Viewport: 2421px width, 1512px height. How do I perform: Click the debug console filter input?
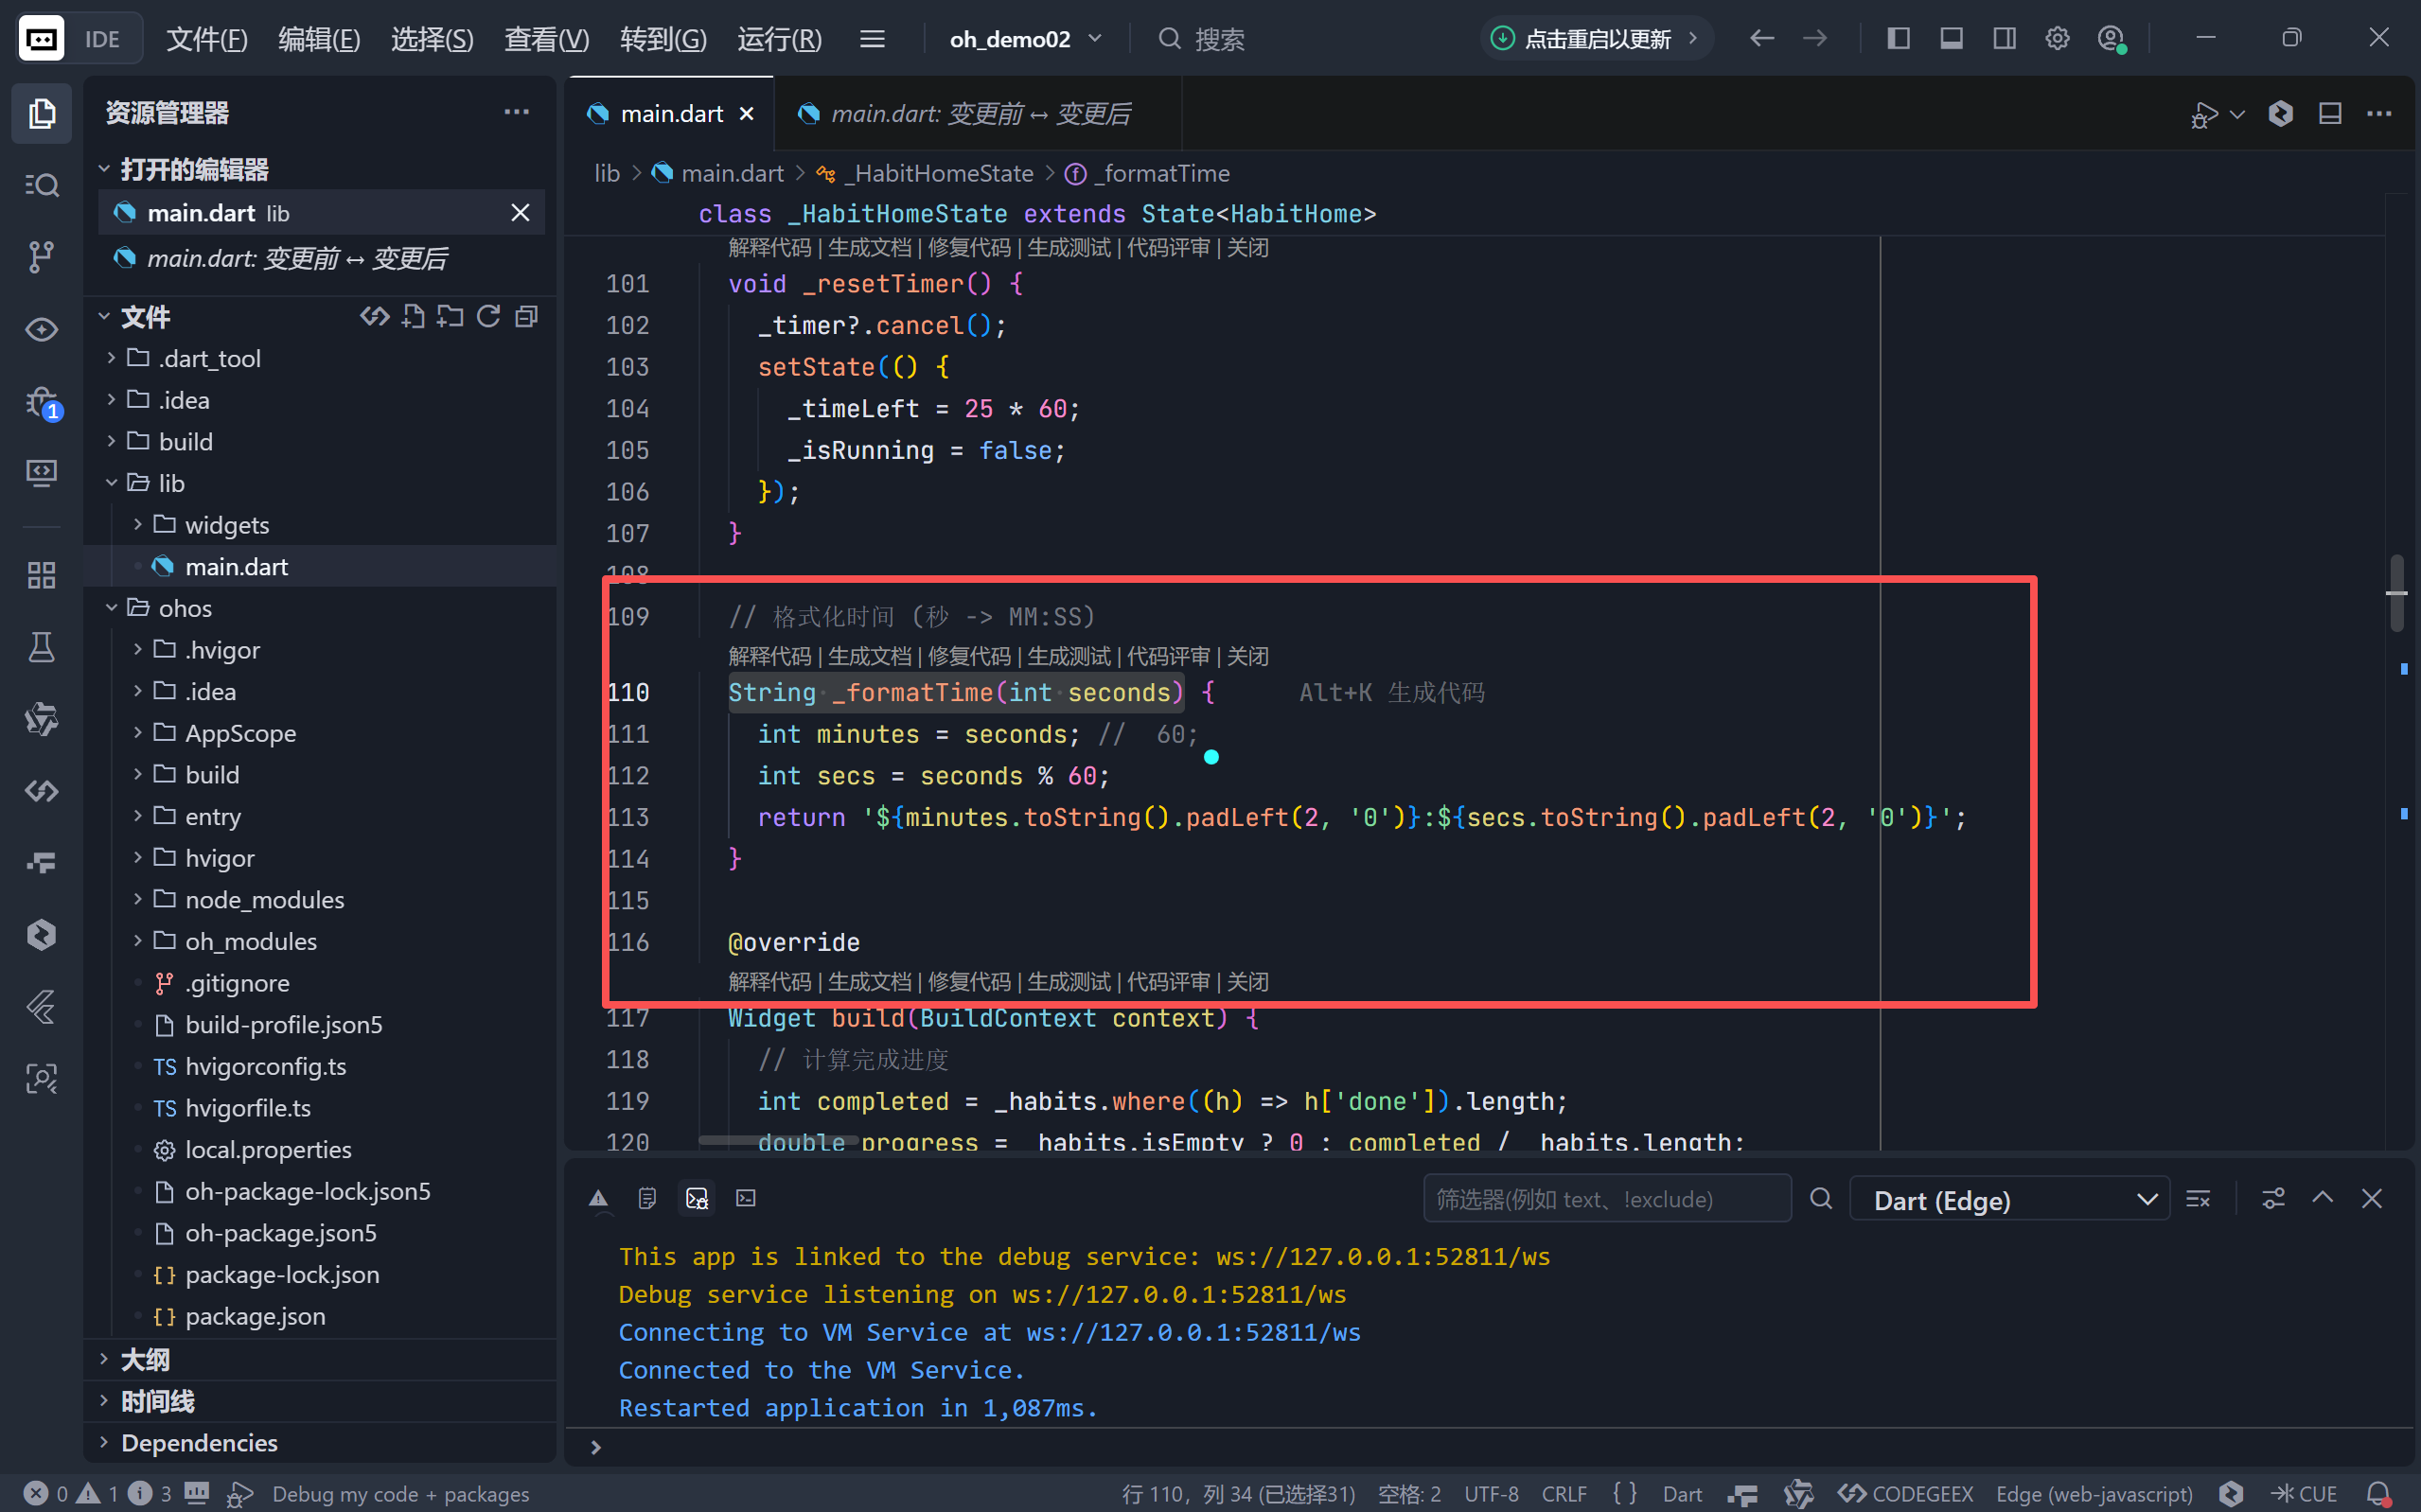click(1606, 1199)
